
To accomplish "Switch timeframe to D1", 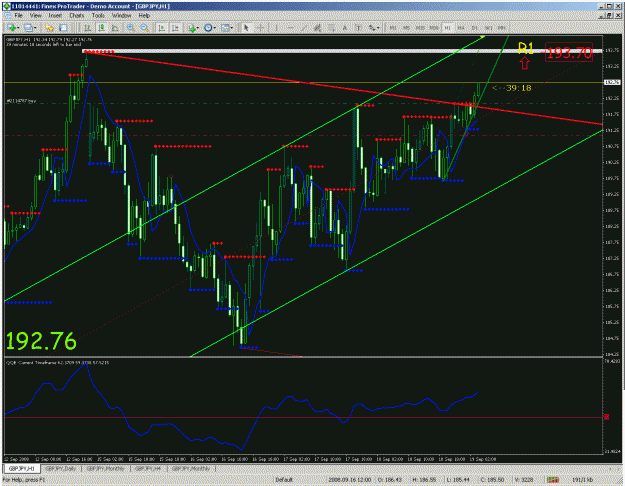I will coord(475,28).
